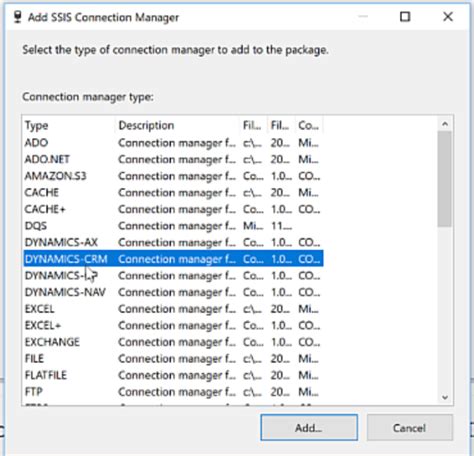
Task: Click the vertical scrollbar thumb
Action: click(x=445, y=179)
